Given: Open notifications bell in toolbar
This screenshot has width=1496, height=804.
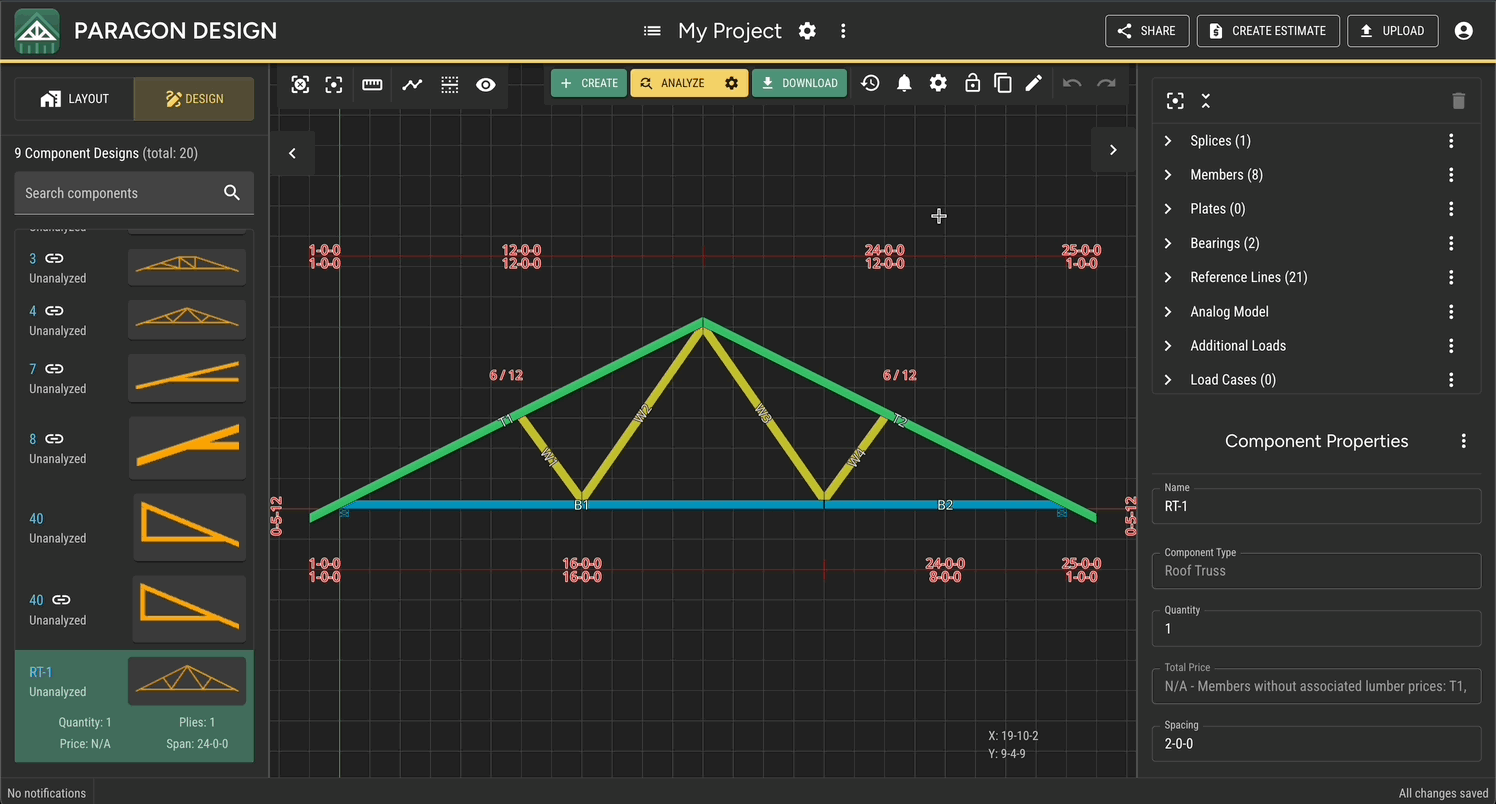Looking at the screenshot, I should click(x=904, y=83).
